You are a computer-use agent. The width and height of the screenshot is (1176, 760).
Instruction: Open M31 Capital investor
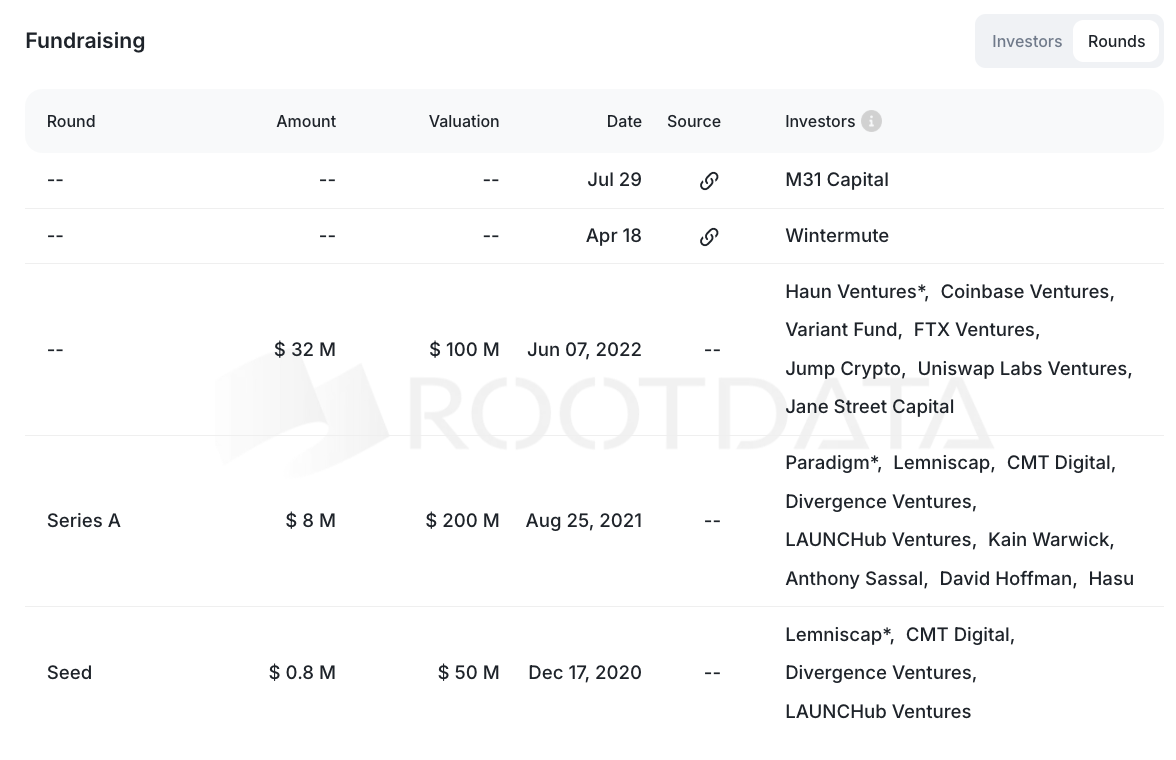[x=836, y=179]
